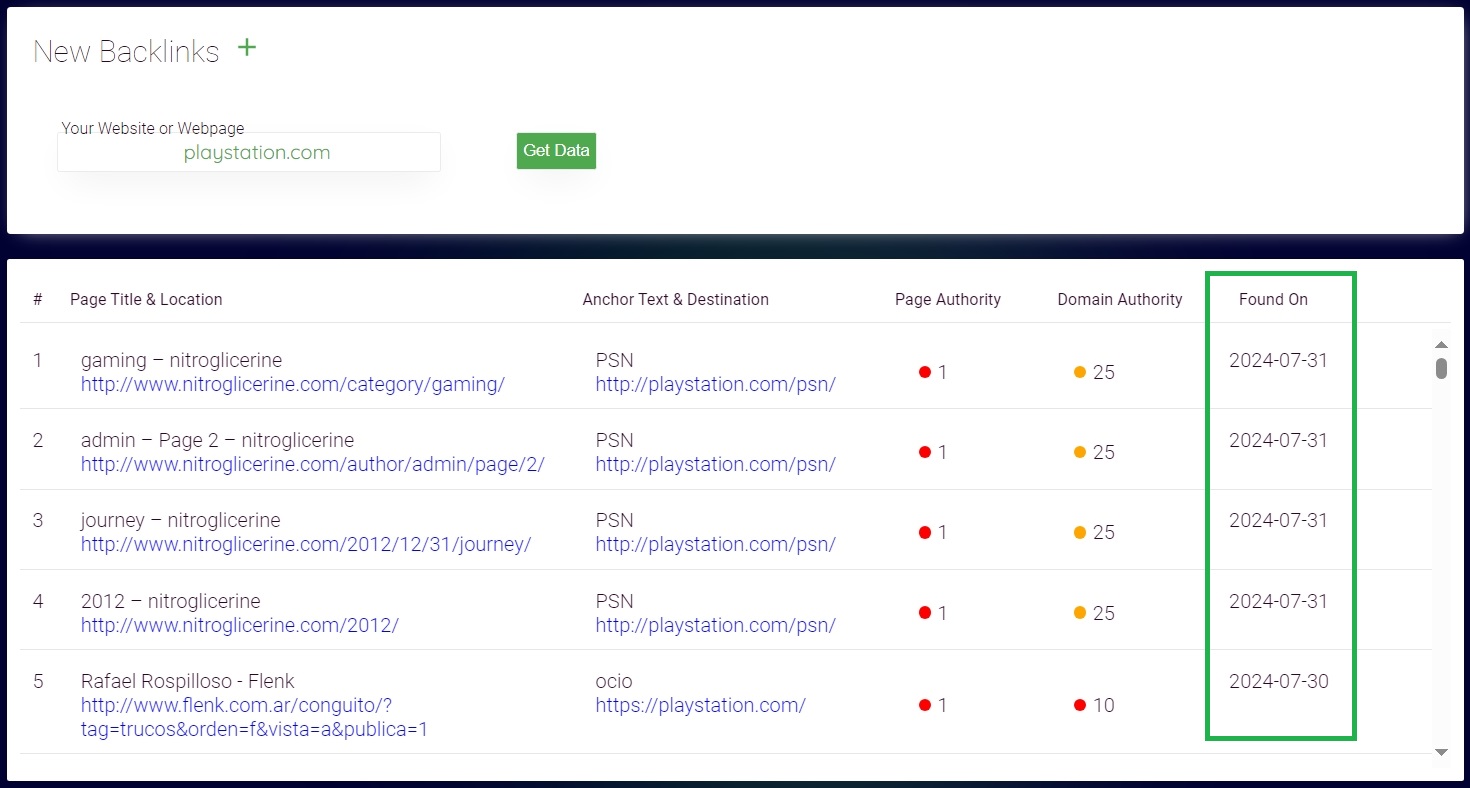This screenshot has height=788, width=1470.
Task: Click the red Page Authority dot in row 1
Action: [925, 372]
